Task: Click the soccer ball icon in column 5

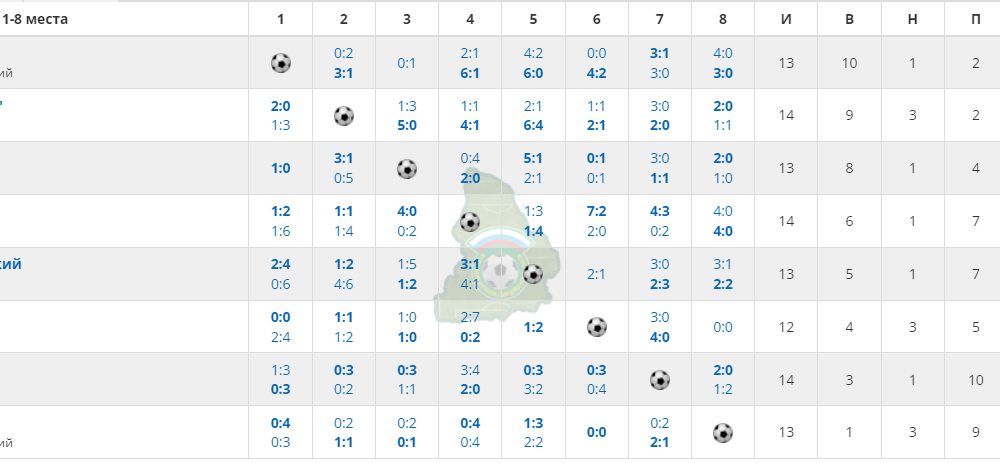Action: point(533,274)
